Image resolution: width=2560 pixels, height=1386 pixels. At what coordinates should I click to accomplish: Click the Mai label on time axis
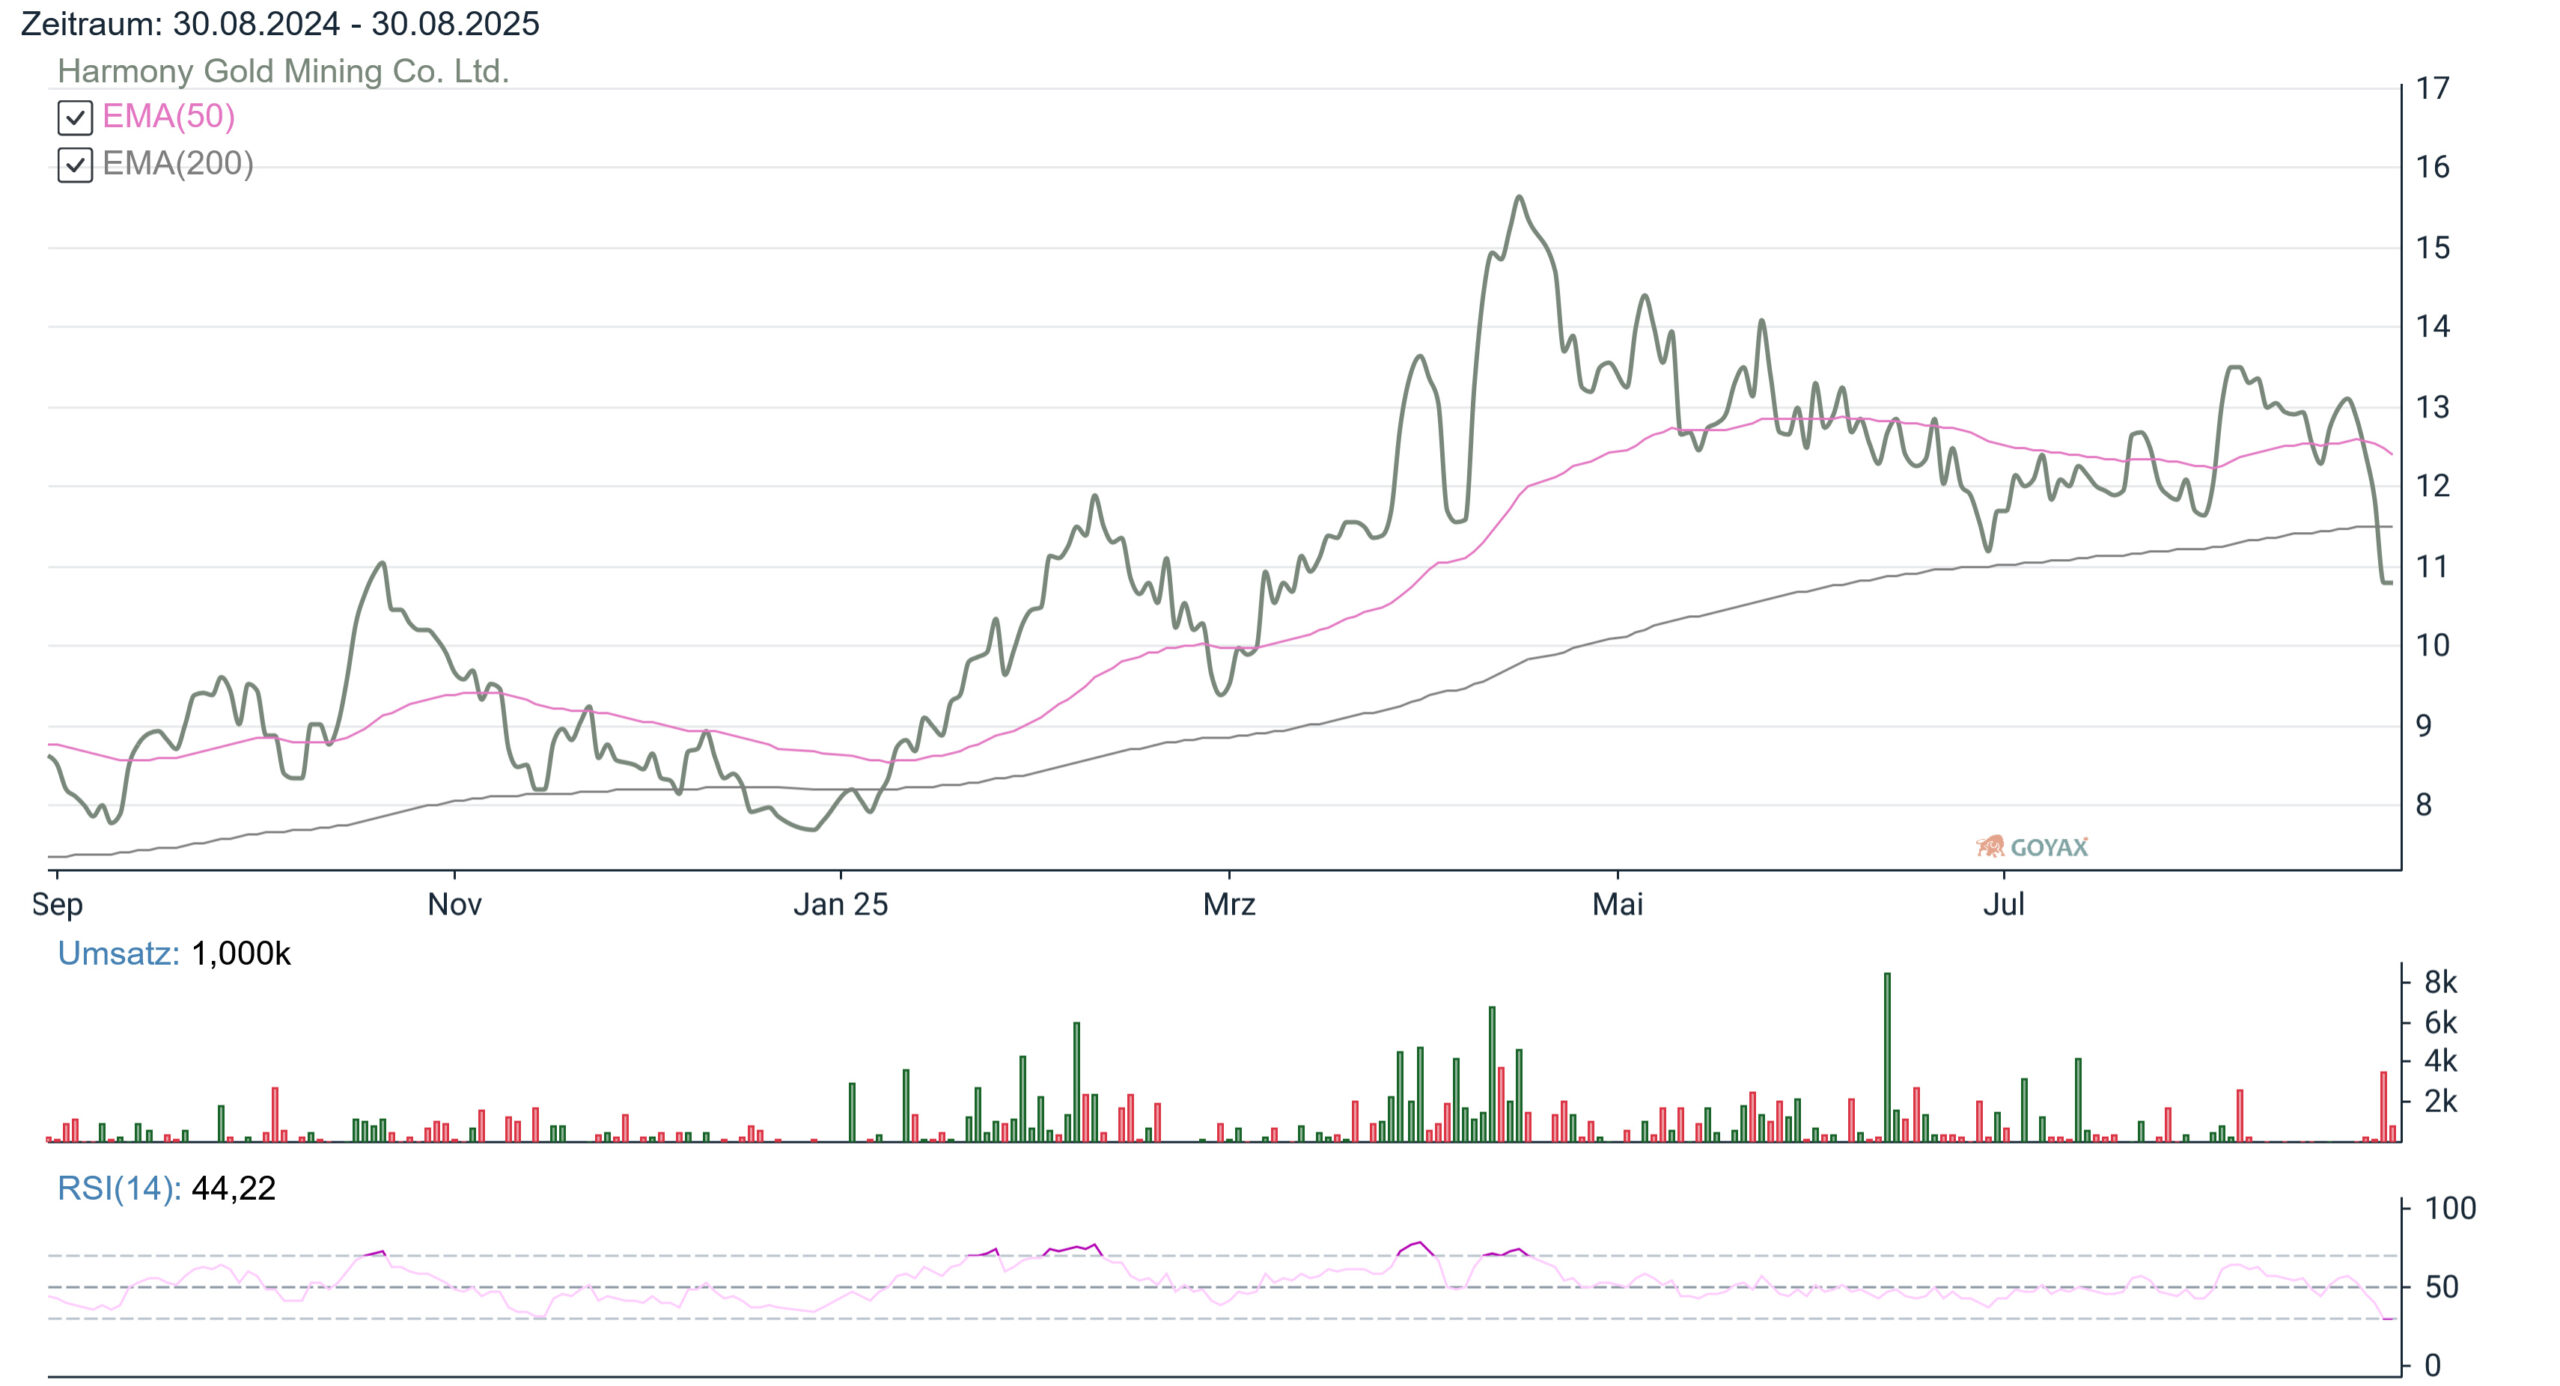1618,905
